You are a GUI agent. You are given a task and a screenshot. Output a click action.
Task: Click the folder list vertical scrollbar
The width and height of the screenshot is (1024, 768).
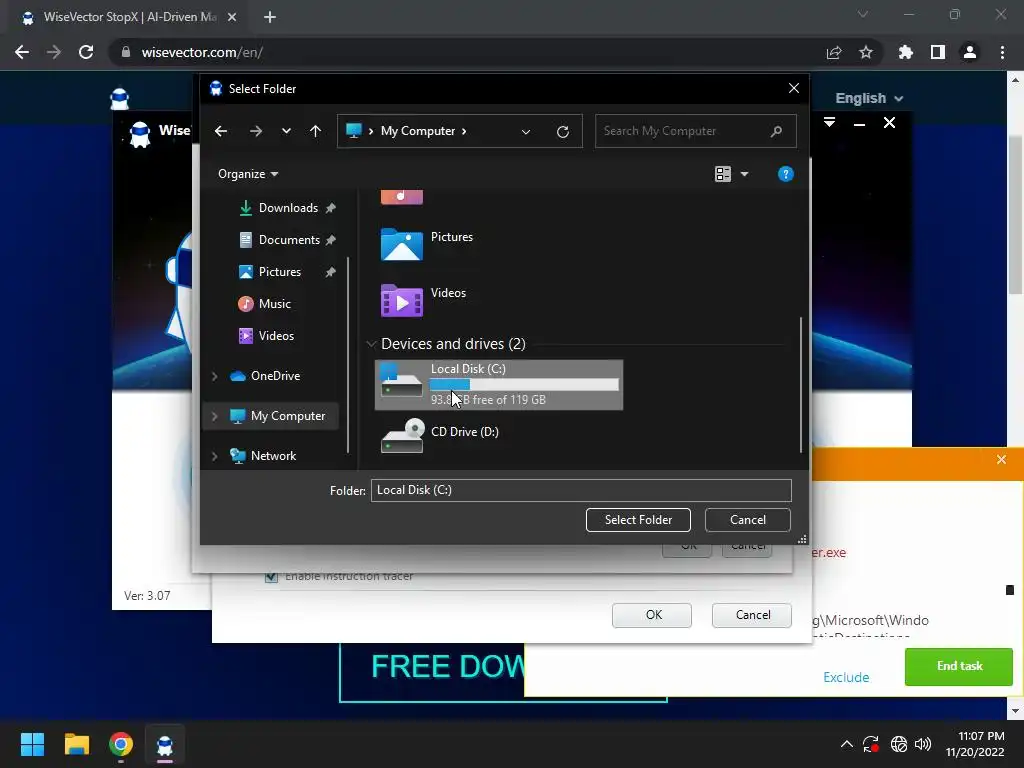click(x=801, y=385)
